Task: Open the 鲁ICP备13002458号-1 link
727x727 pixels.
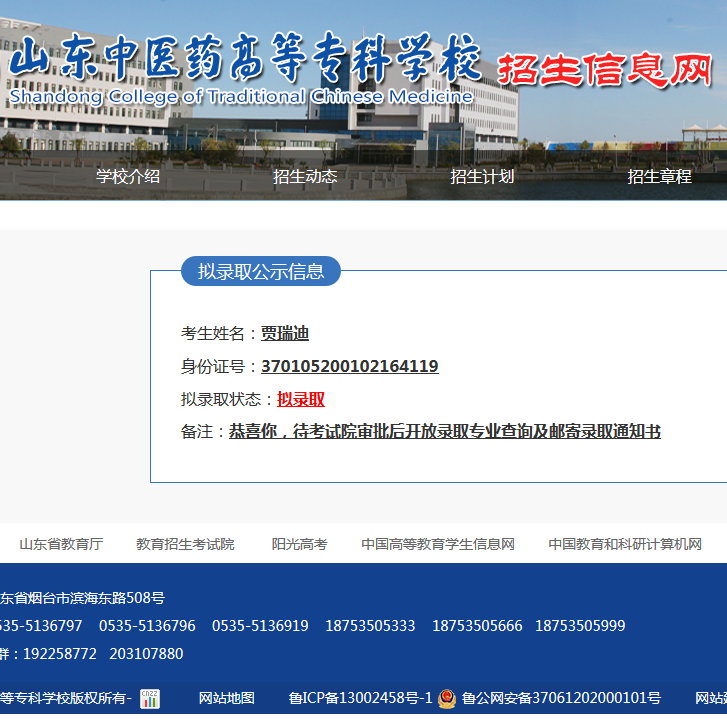Action: (360, 698)
